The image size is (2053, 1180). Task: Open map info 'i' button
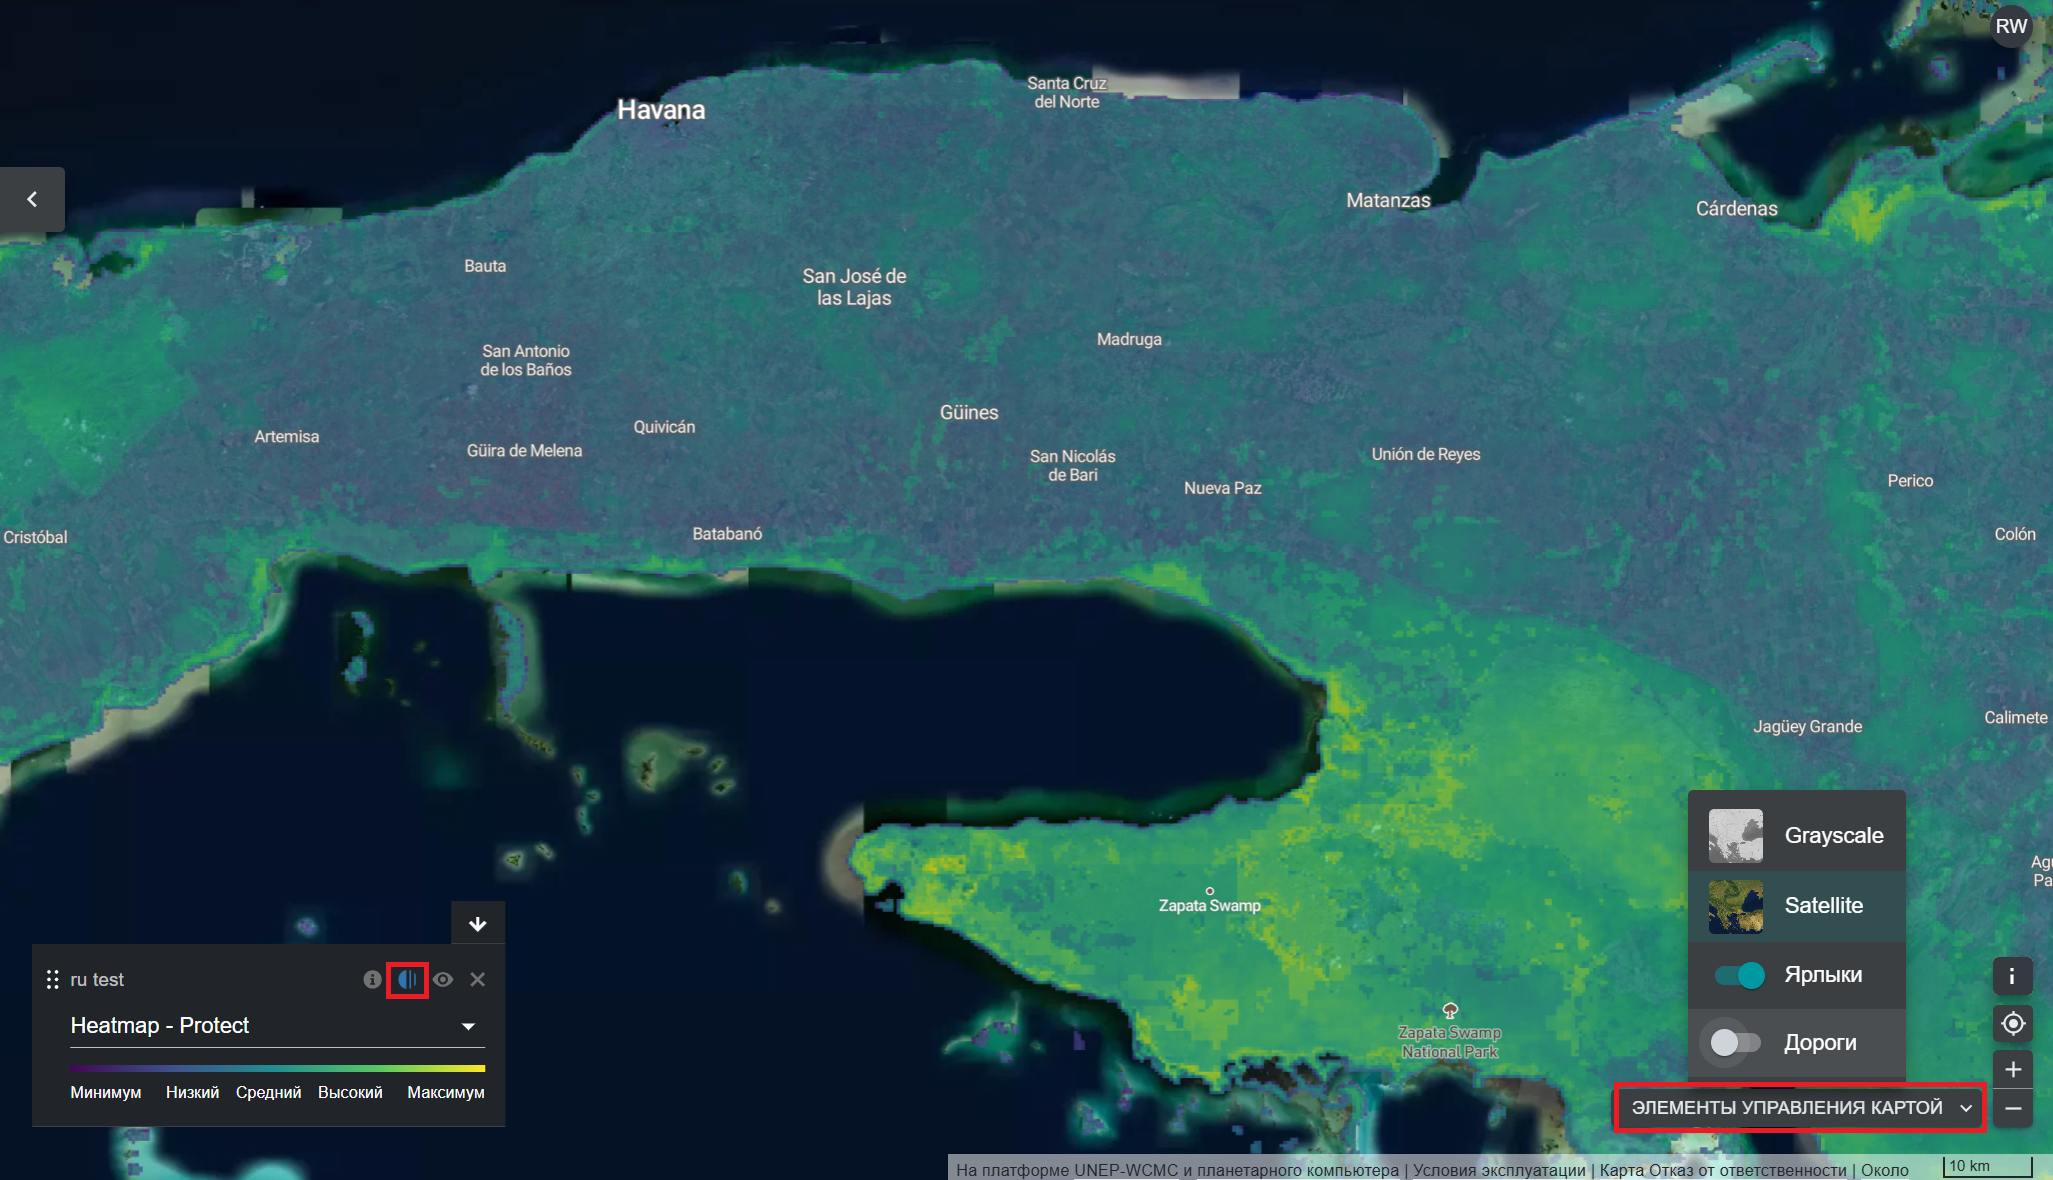point(2012,977)
